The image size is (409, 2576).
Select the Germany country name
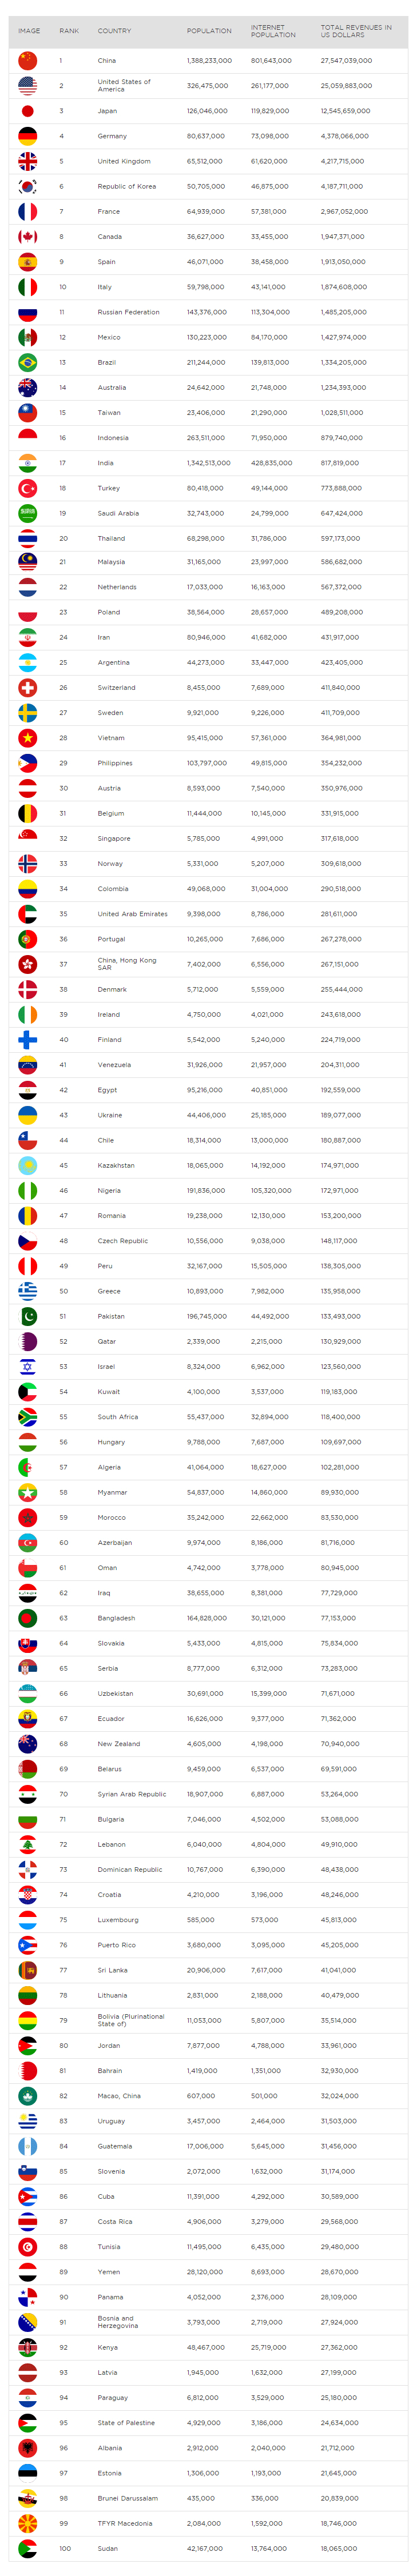(112, 136)
